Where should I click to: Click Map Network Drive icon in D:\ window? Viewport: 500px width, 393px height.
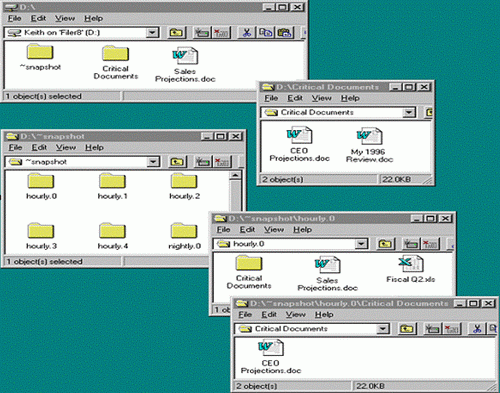click(202, 33)
